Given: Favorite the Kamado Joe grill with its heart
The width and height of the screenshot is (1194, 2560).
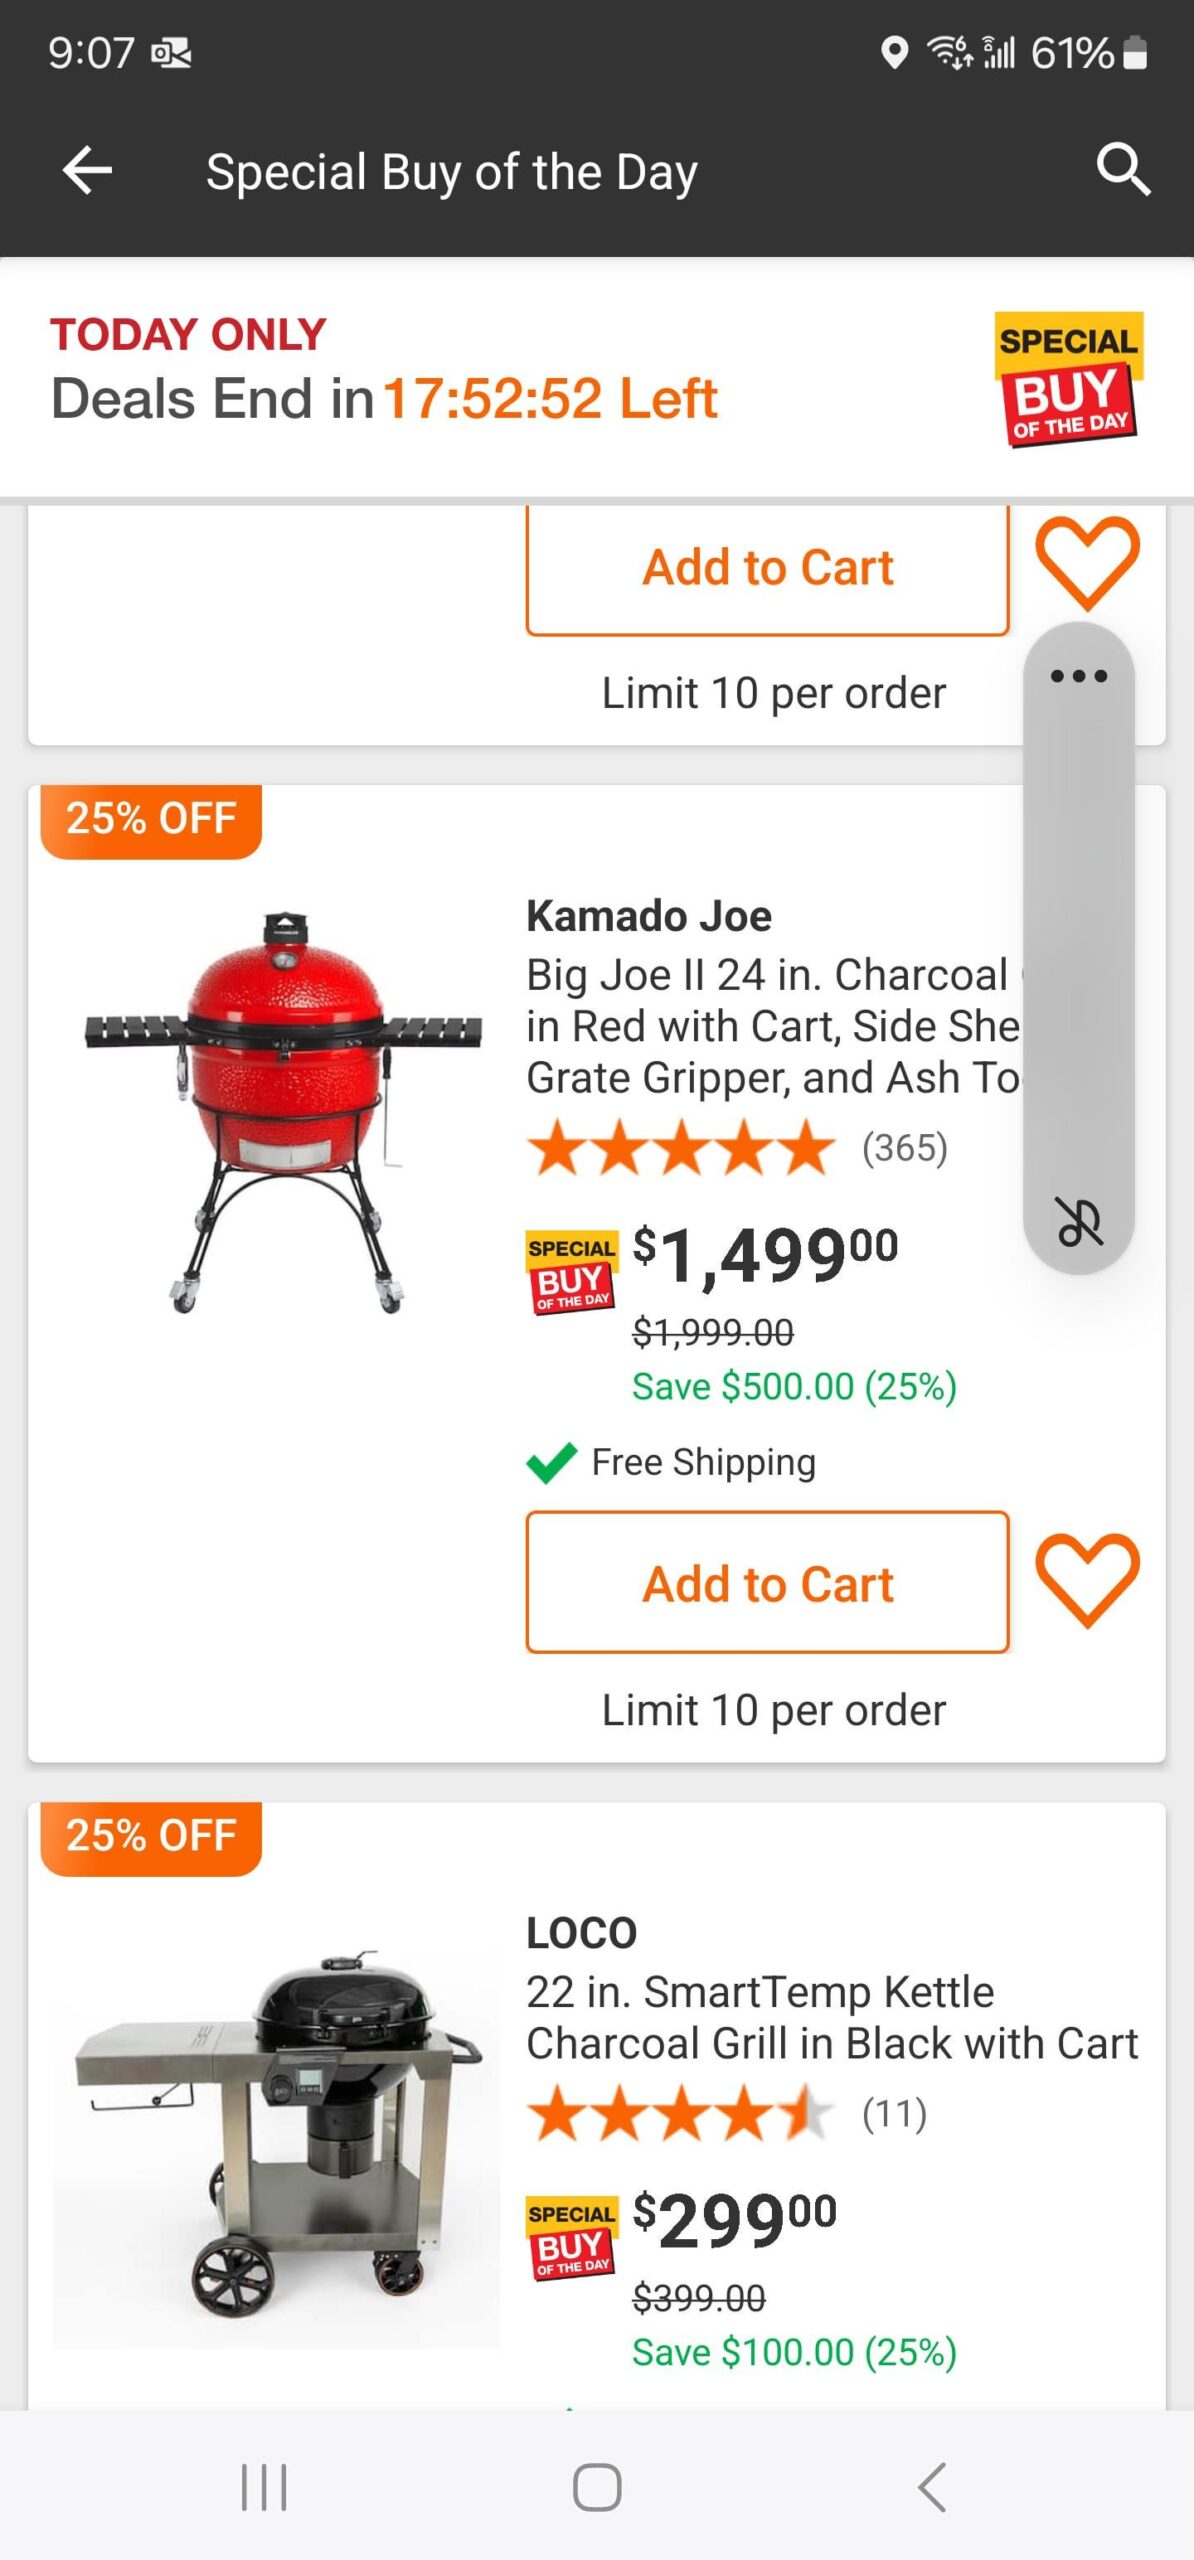Looking at the screenshot, I should (1087, 1581).
